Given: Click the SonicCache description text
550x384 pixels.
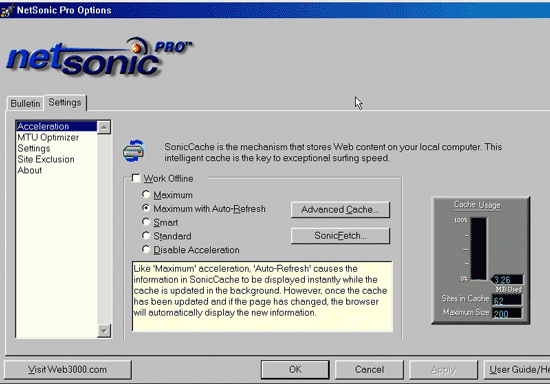Looking at the screenshot, I should point(333,152).
